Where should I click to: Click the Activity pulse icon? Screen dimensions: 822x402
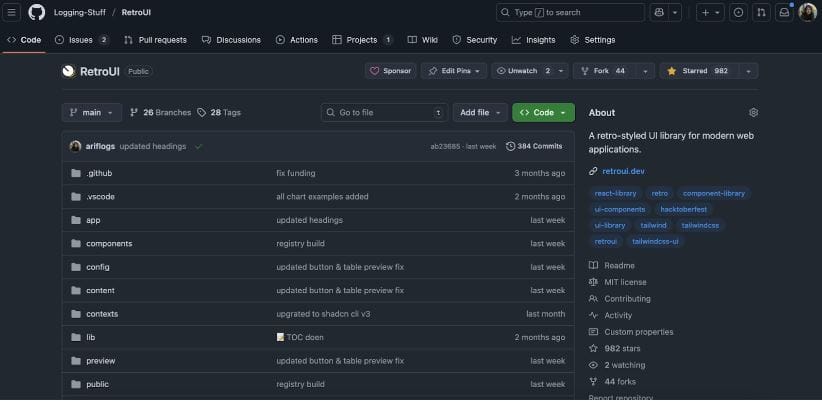pyautogui.click(x=593, y=316)
